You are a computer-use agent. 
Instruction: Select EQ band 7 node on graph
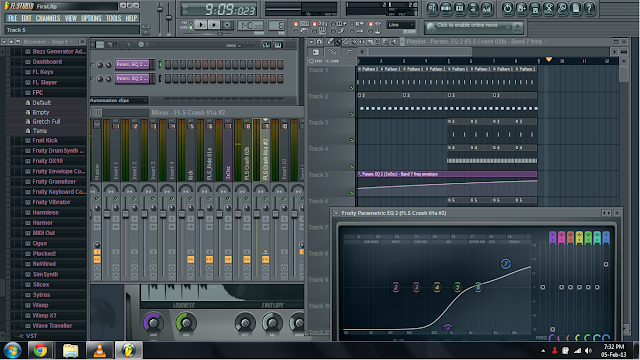(x=506, y=264)
